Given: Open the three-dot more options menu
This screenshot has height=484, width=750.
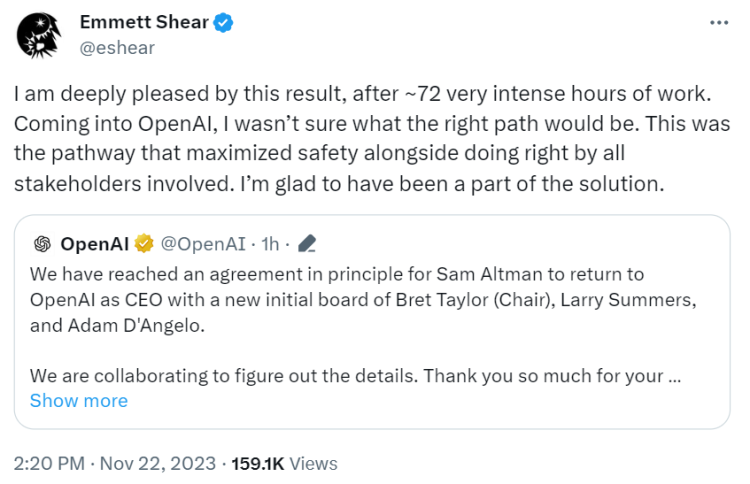Looking at the screenshot, I should [718, 22].
